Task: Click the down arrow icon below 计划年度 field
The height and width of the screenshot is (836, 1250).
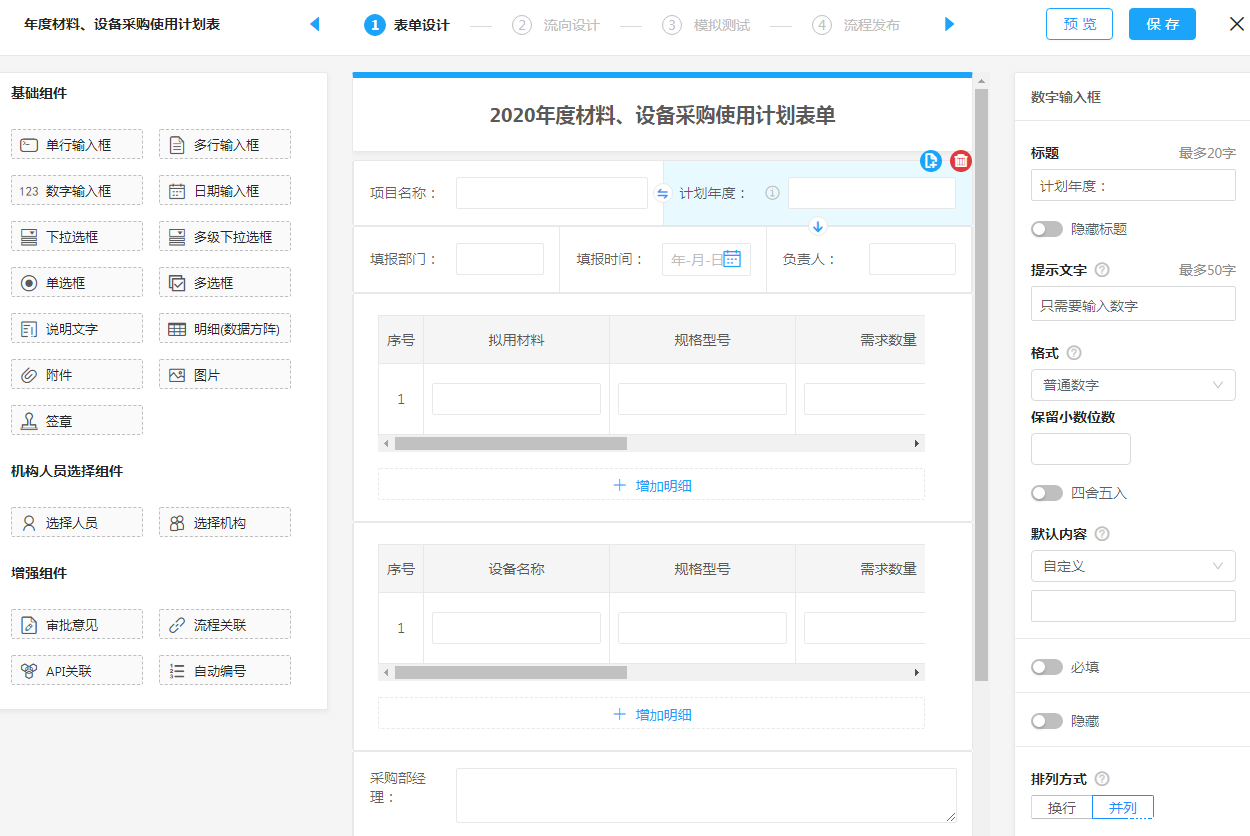Action: pyautogui.click(x=818, y=226)
